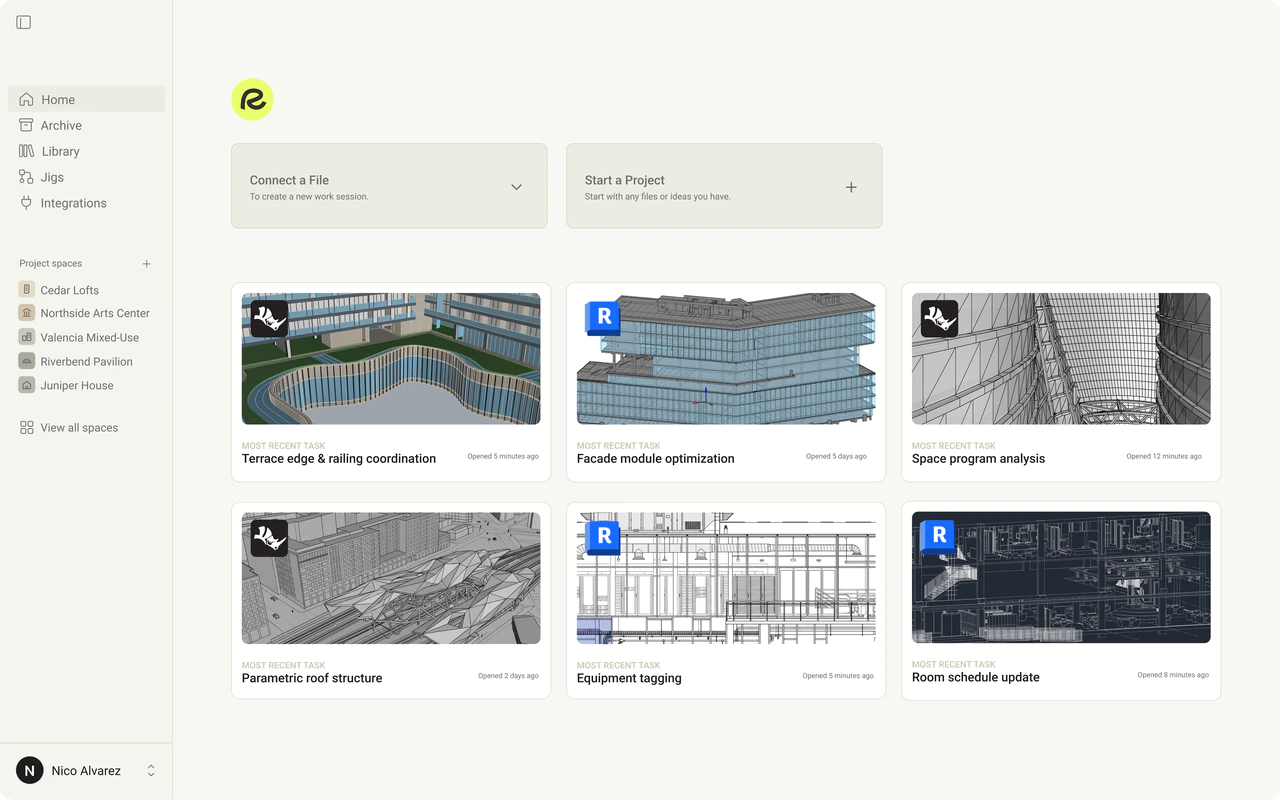The height and width of the screenshot is (800, 1280).
Task: Click the Riverbend Pavilion space icon
Action: coord(27,361)
